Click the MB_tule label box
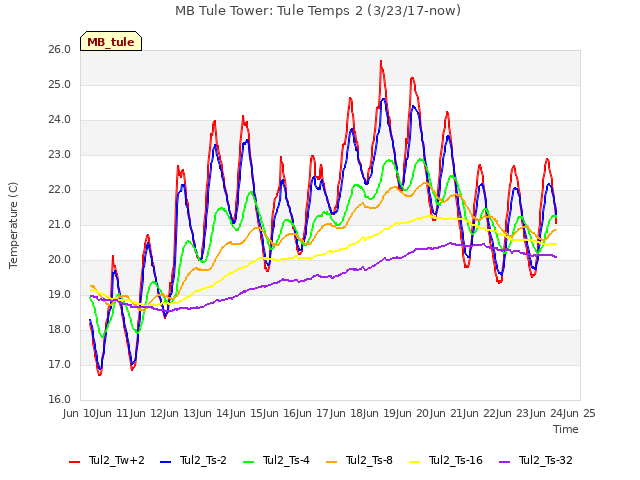 (x=111, y=41)
